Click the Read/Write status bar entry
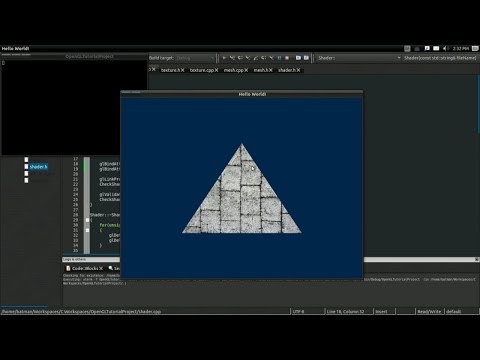The image size is (480, 360). click(x=429, y=311)
